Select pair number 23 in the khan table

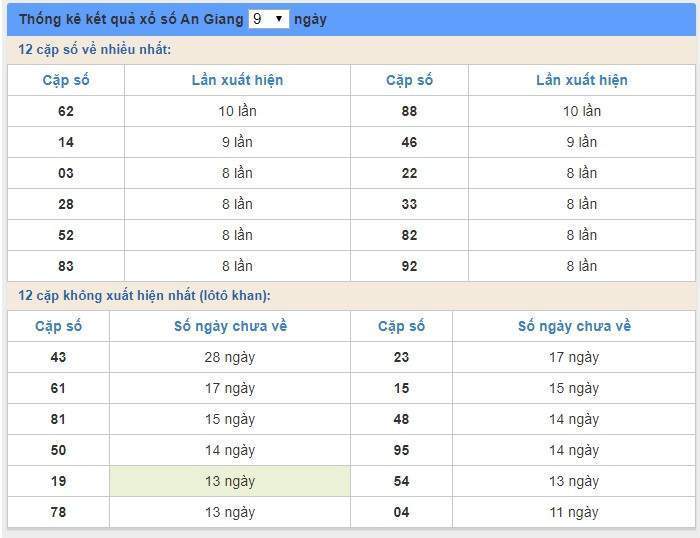click(401, 357)
